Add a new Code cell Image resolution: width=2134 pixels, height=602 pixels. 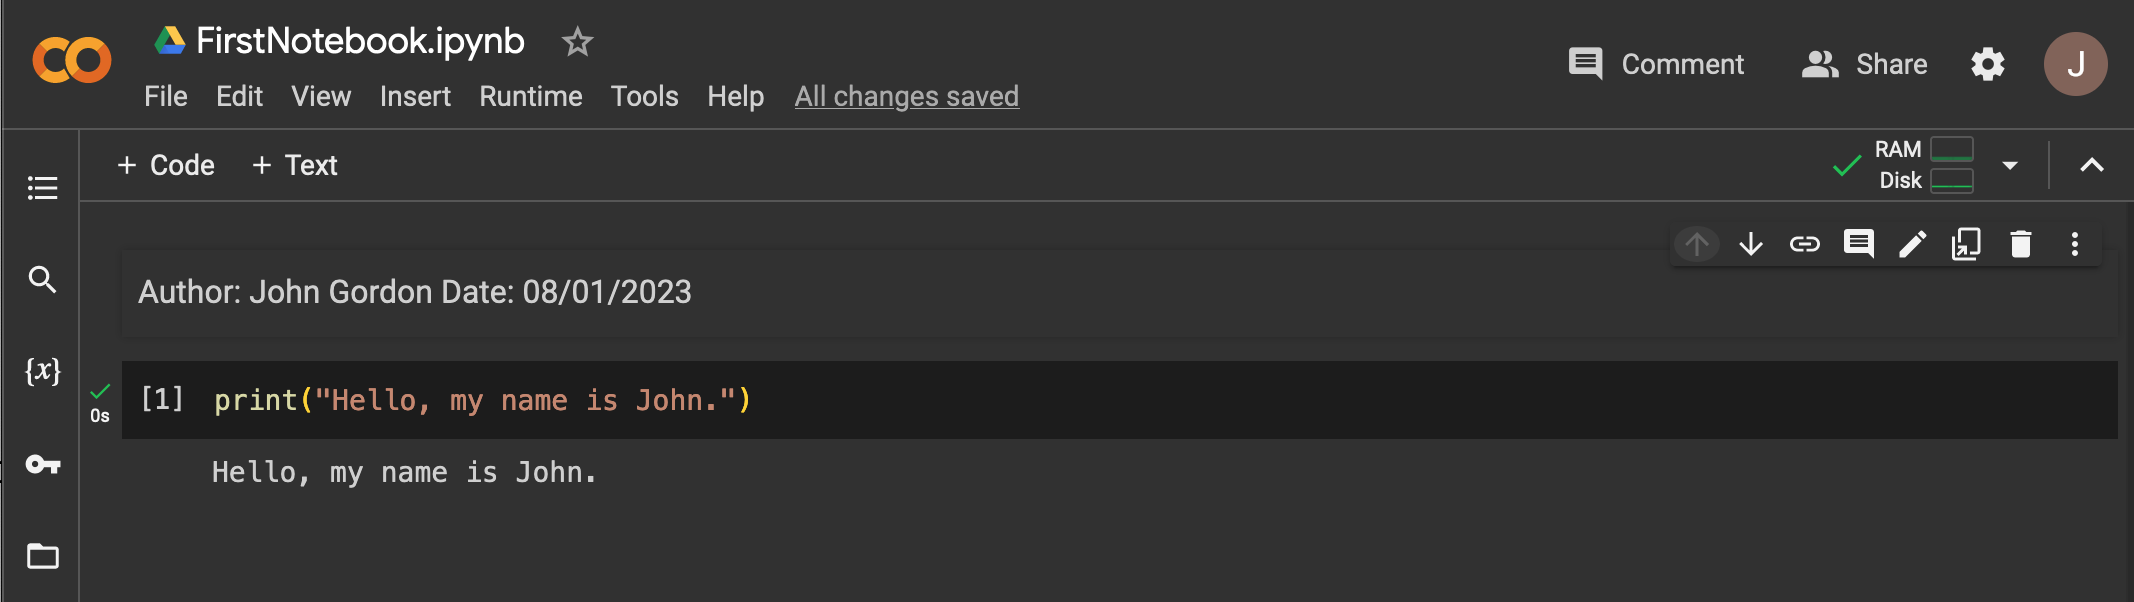click(166, 165)
